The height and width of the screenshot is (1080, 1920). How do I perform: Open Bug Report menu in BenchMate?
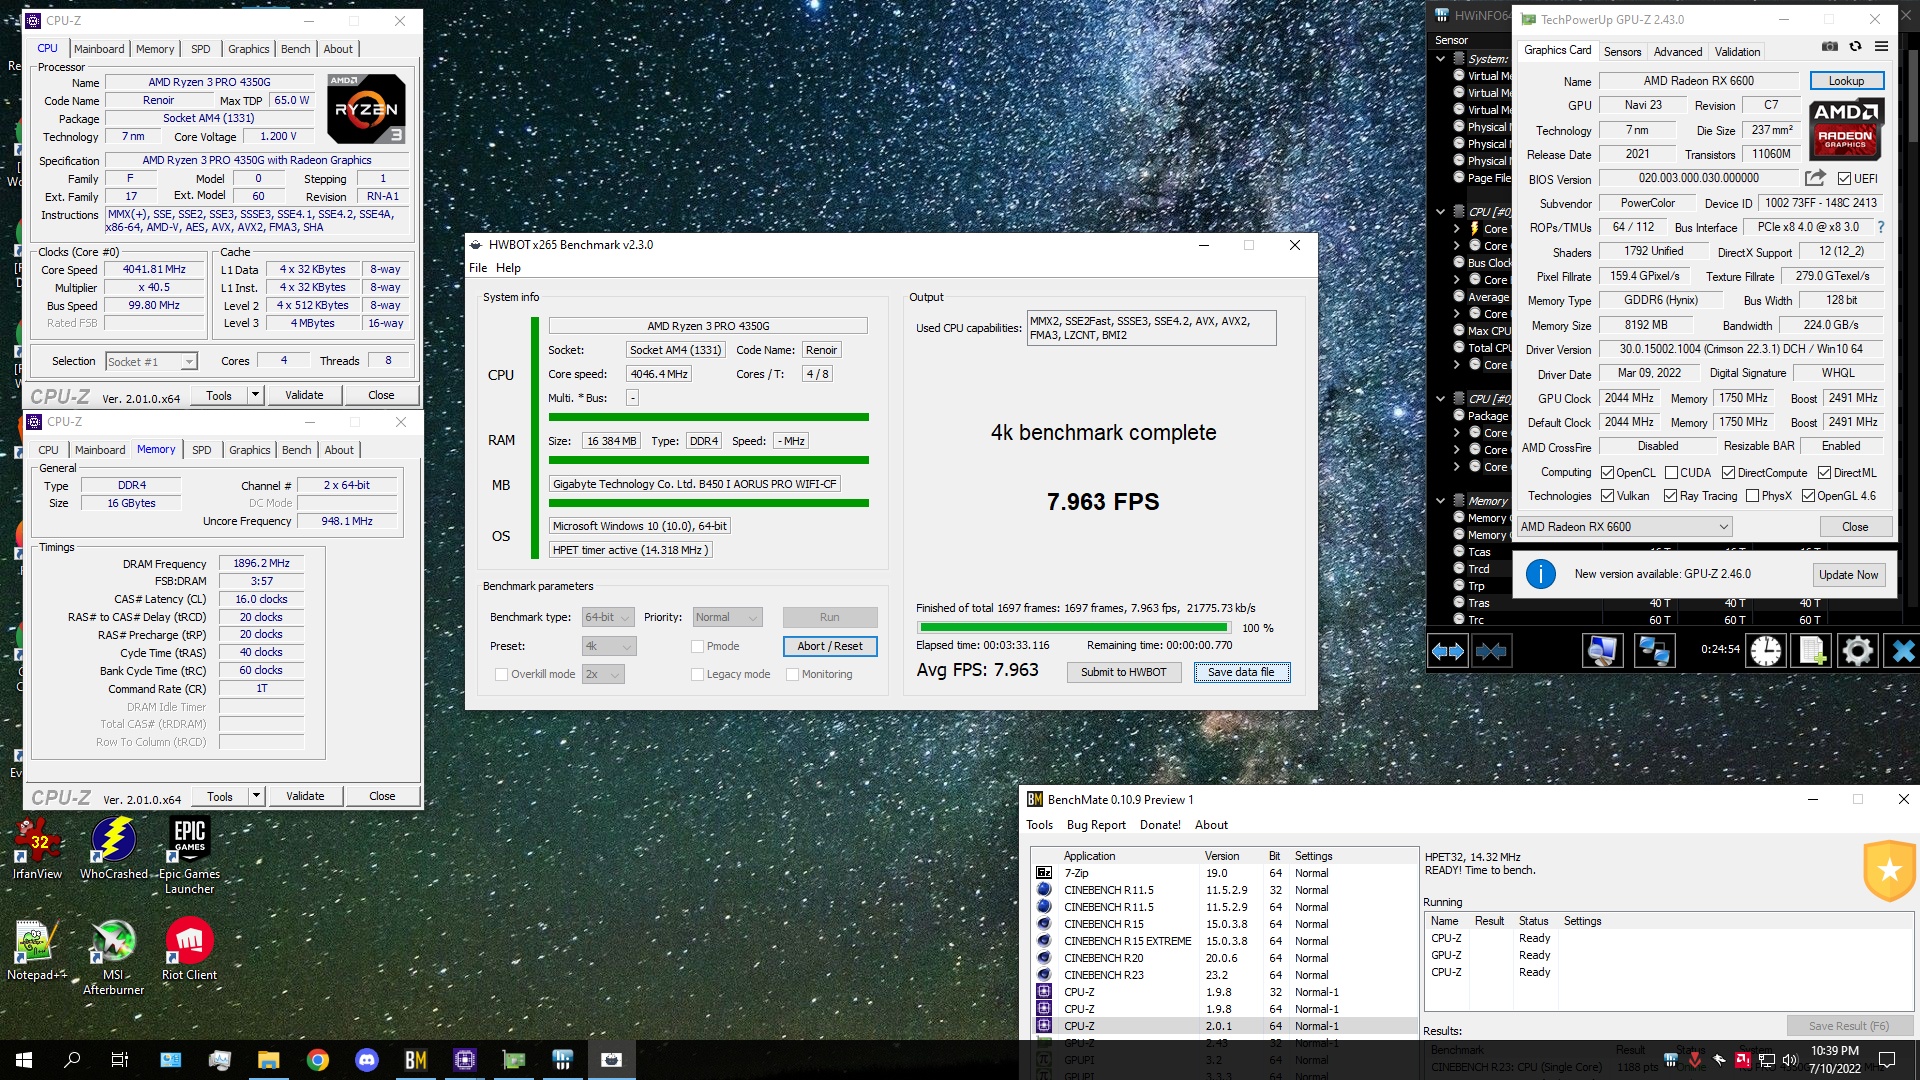click(x=1096, y=825)
